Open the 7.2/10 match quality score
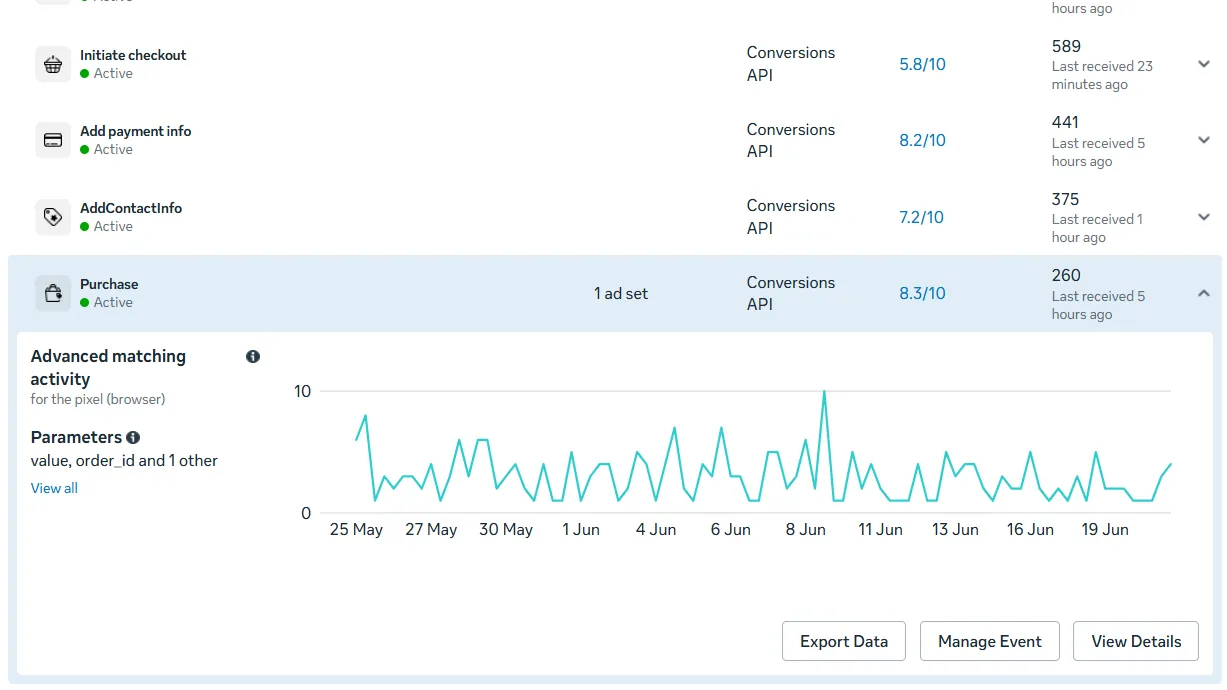This screenshot has height=690, width=1227. pos(922,217)
